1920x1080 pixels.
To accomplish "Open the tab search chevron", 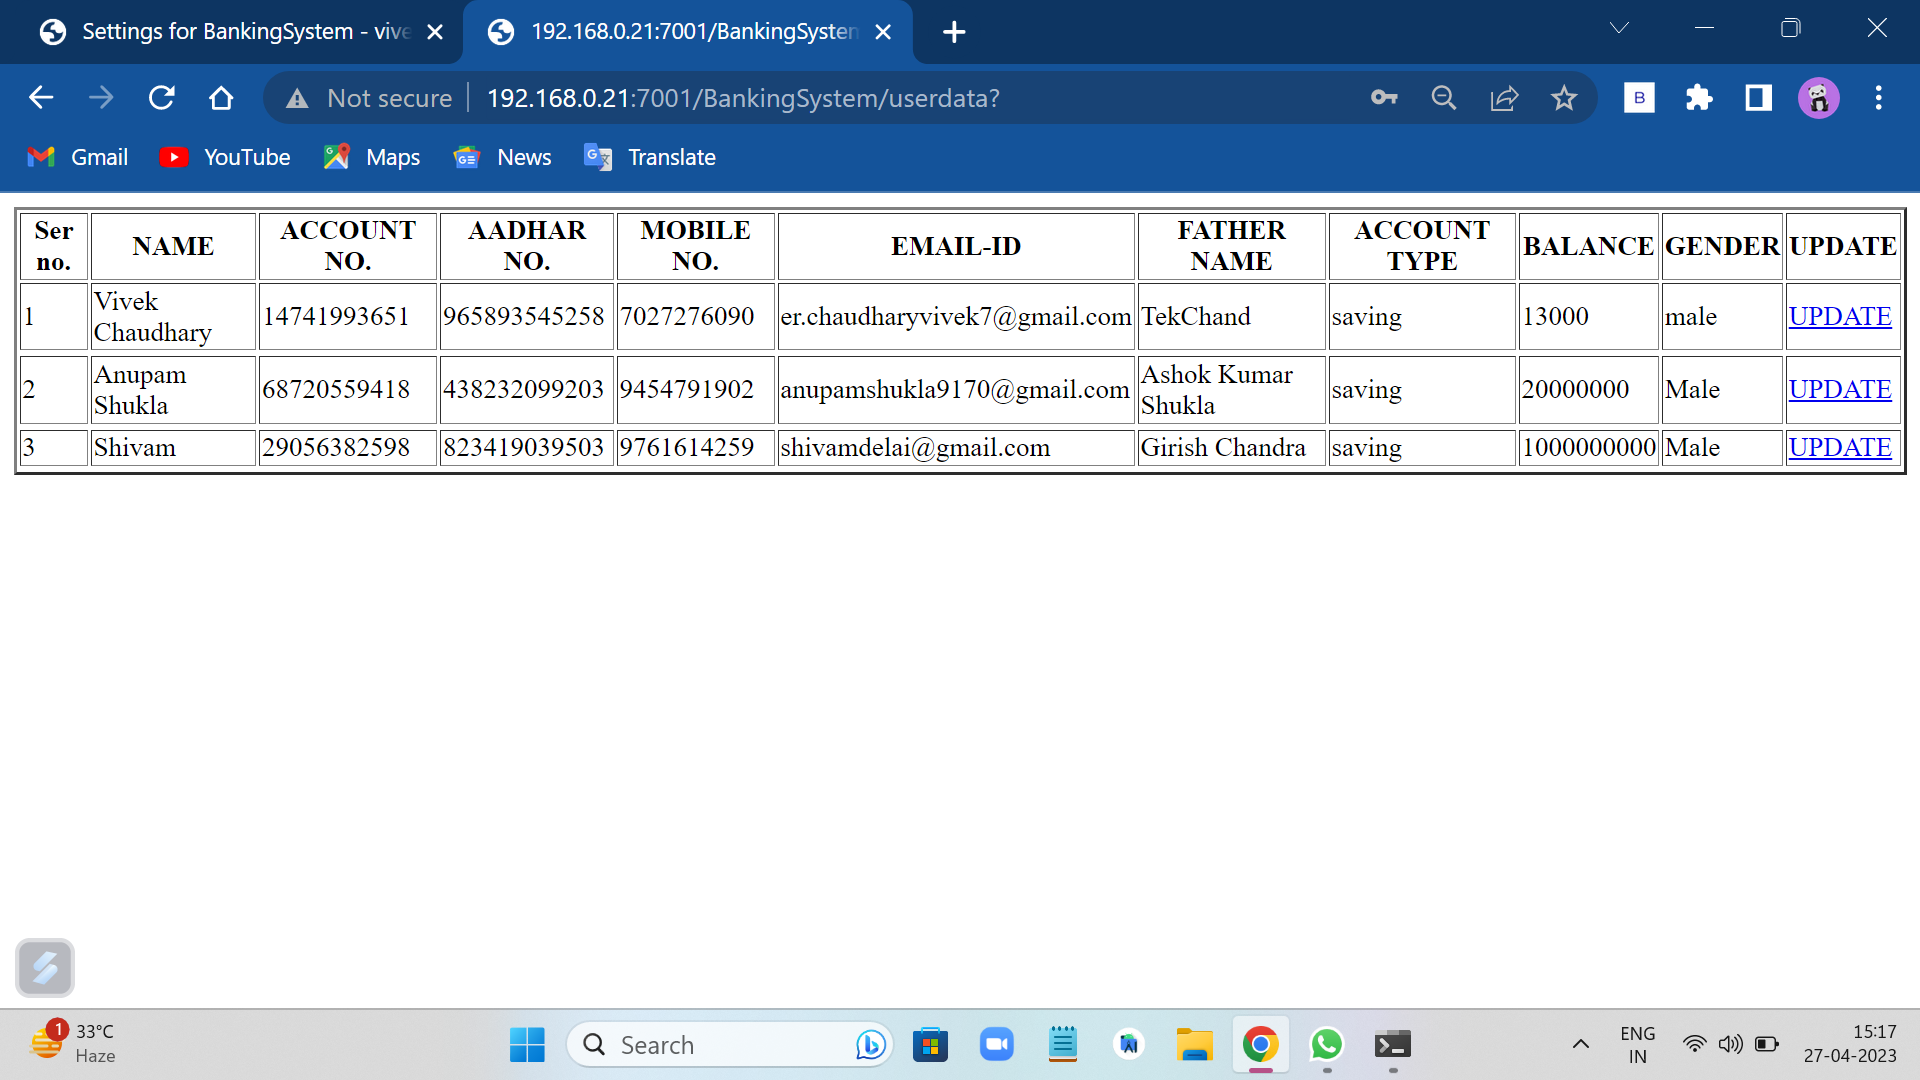I will [x=1620, y=28].
